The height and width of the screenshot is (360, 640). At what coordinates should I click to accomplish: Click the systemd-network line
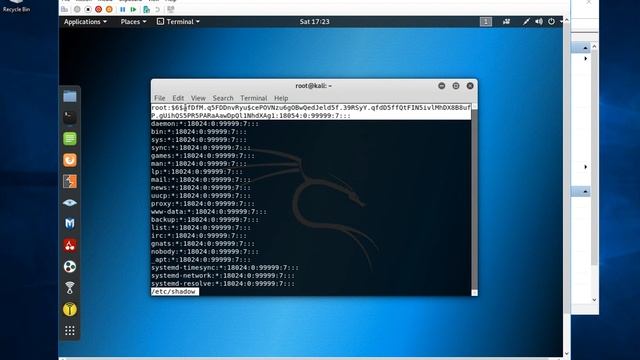pos(222,276)
